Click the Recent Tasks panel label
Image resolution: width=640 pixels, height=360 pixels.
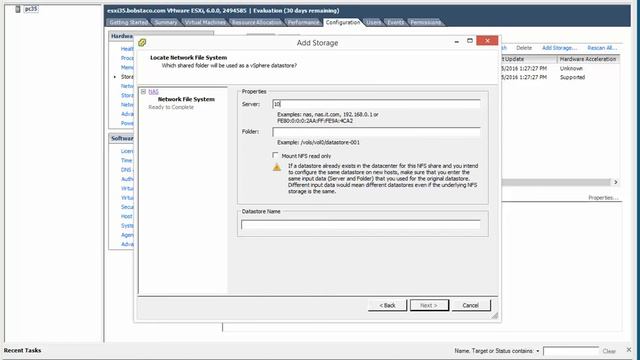(22, 350)
